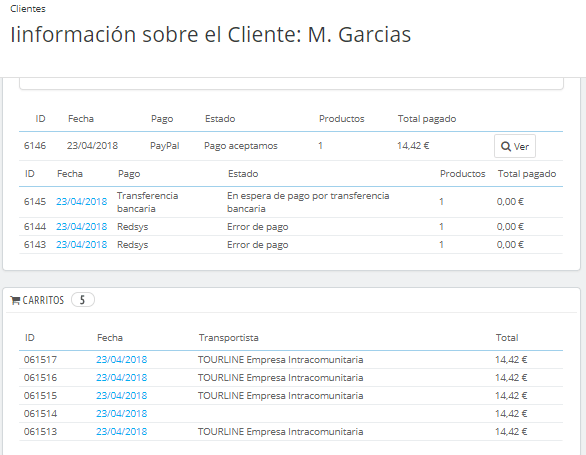Screen dimensions: 586x455
Task: Open the Clientes breadcrumb link
Action: [28, 9]
